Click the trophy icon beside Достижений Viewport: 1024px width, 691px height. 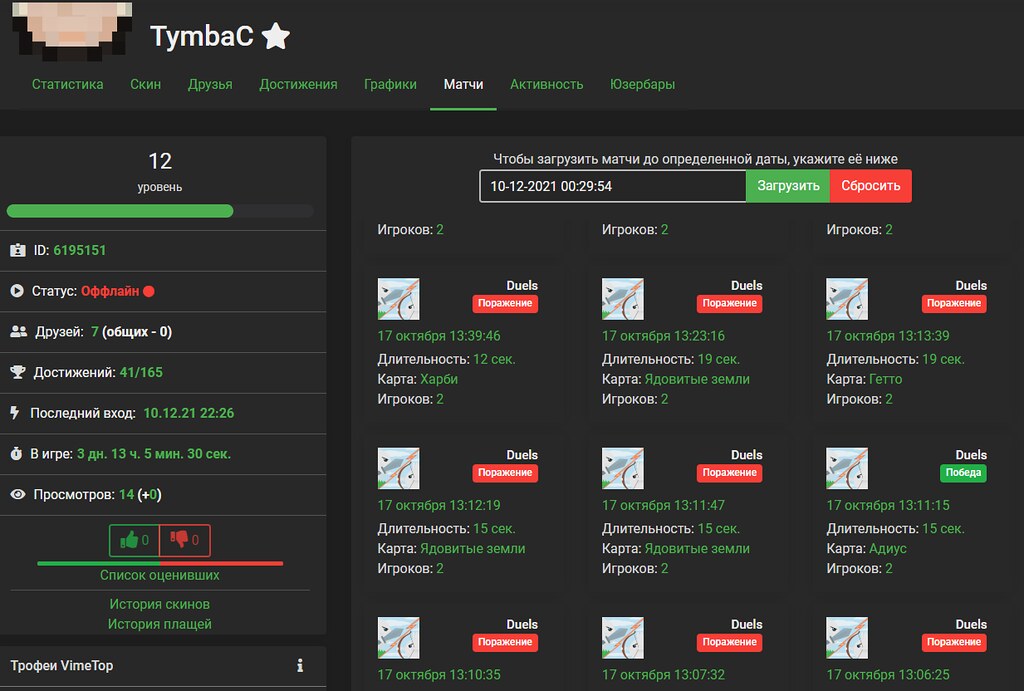18,372
